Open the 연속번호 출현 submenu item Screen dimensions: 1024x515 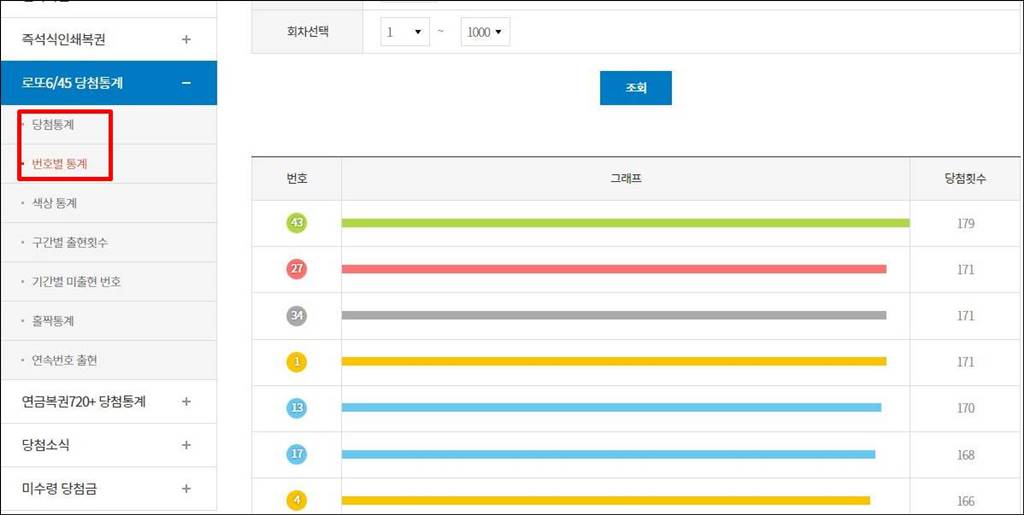tap(64, 360)
